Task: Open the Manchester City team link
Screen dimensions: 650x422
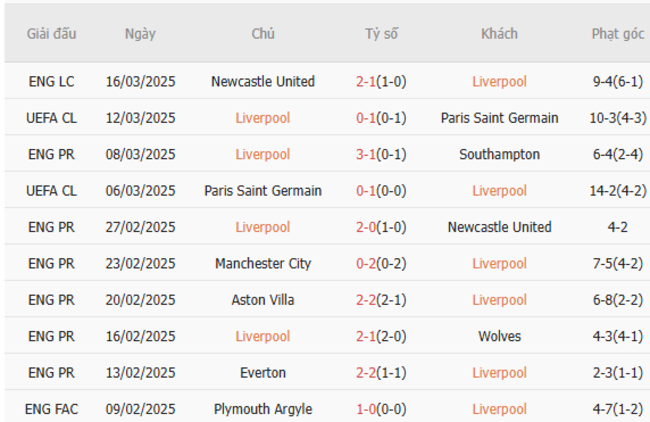Action: 263,264
